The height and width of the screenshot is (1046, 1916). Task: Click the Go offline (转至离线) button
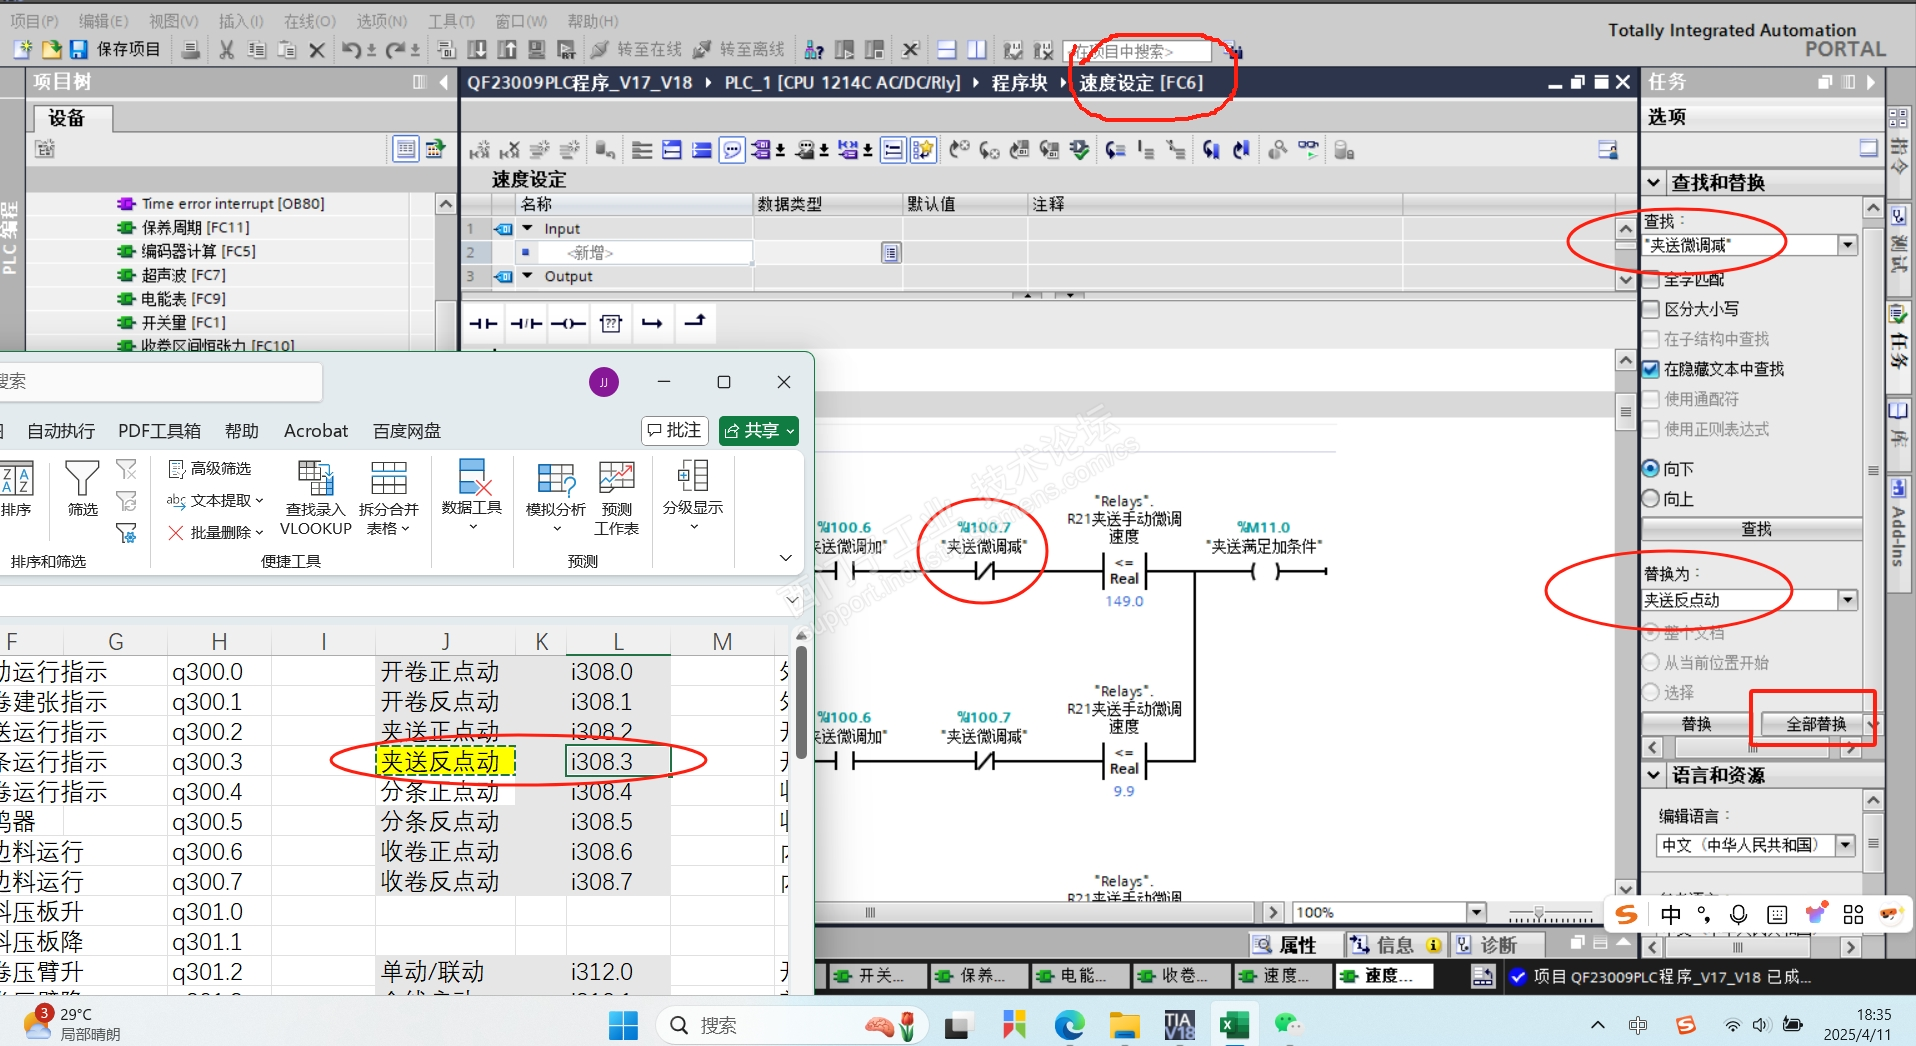pos(739,49)
